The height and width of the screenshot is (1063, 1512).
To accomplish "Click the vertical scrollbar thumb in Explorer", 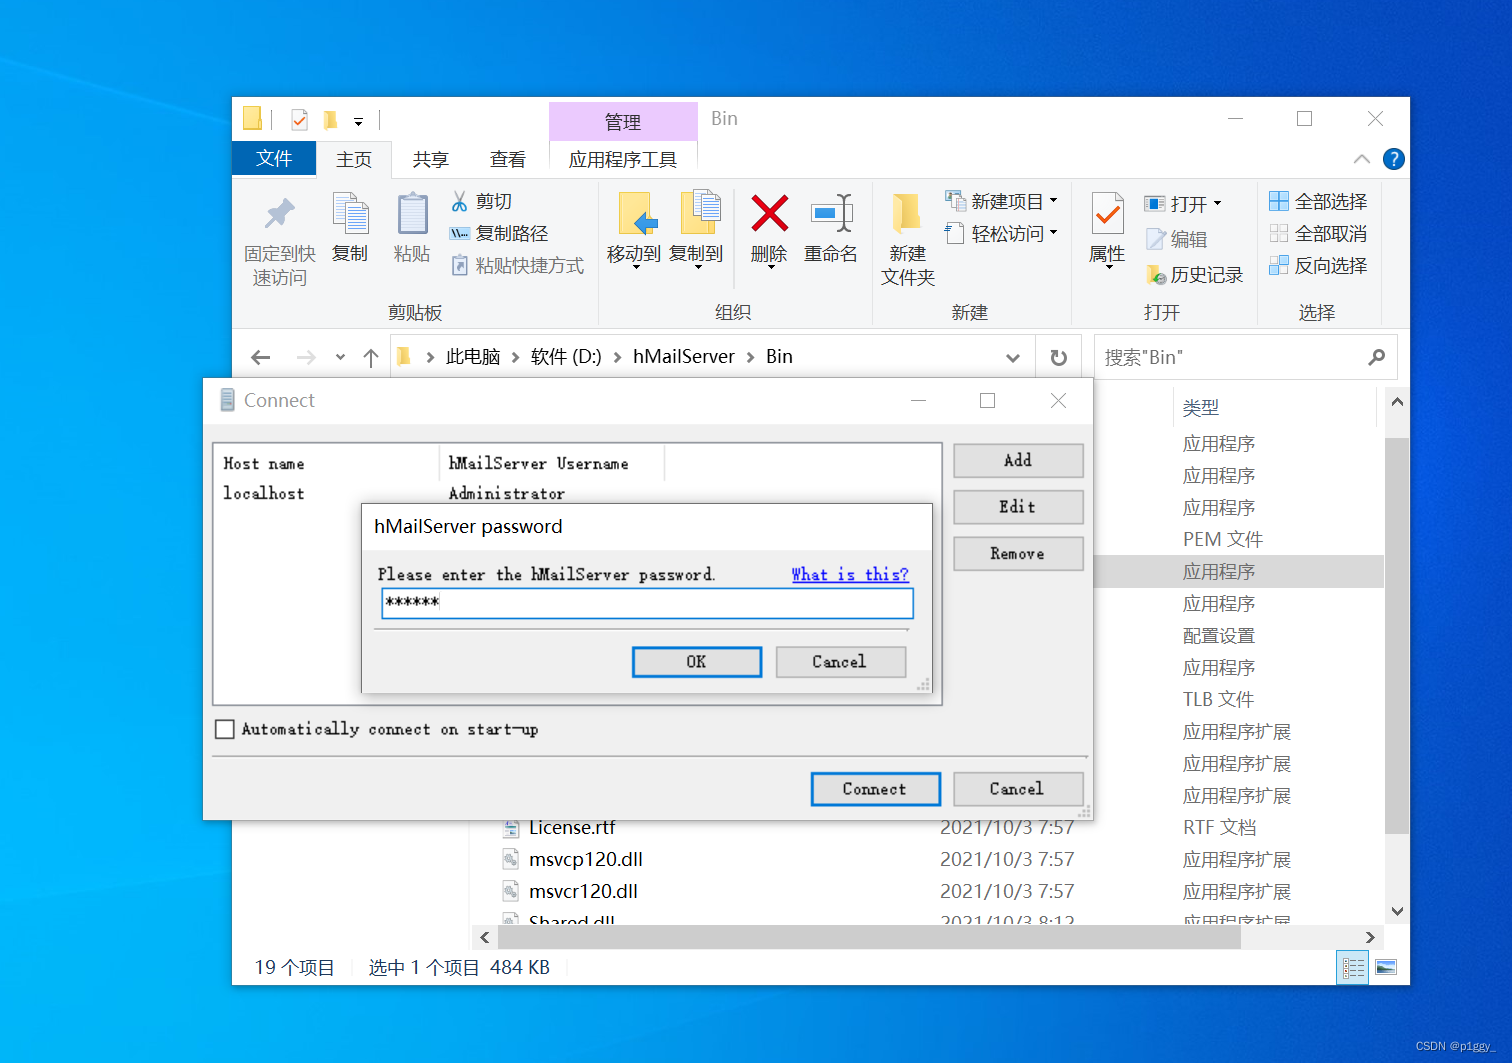I will (1397, 634).
